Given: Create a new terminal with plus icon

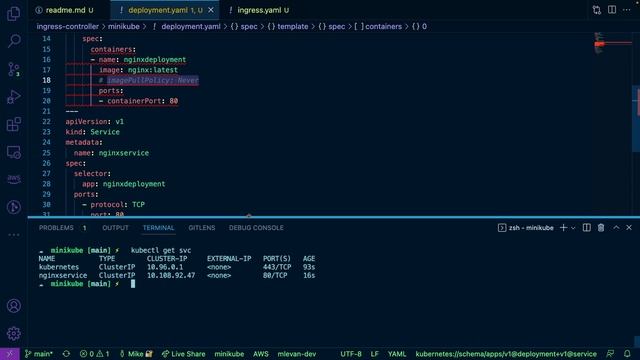Looking at the screenshot, I should (563, 228).
